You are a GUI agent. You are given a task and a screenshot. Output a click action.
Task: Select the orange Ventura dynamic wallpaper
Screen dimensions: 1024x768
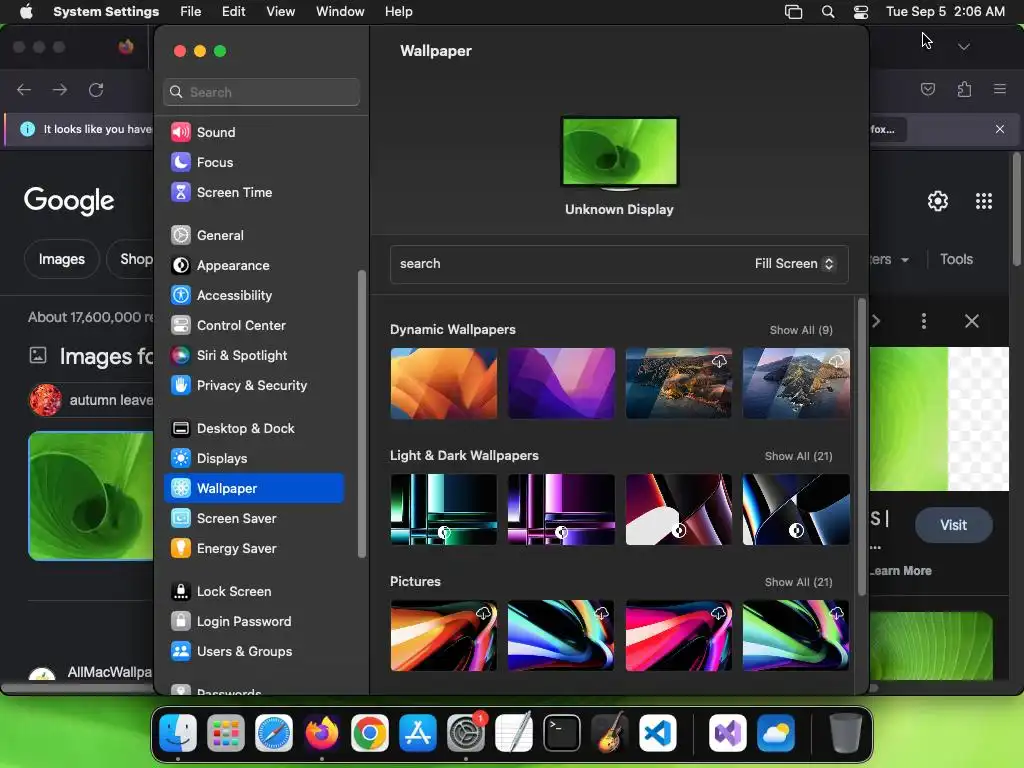[x=443, y=383]
